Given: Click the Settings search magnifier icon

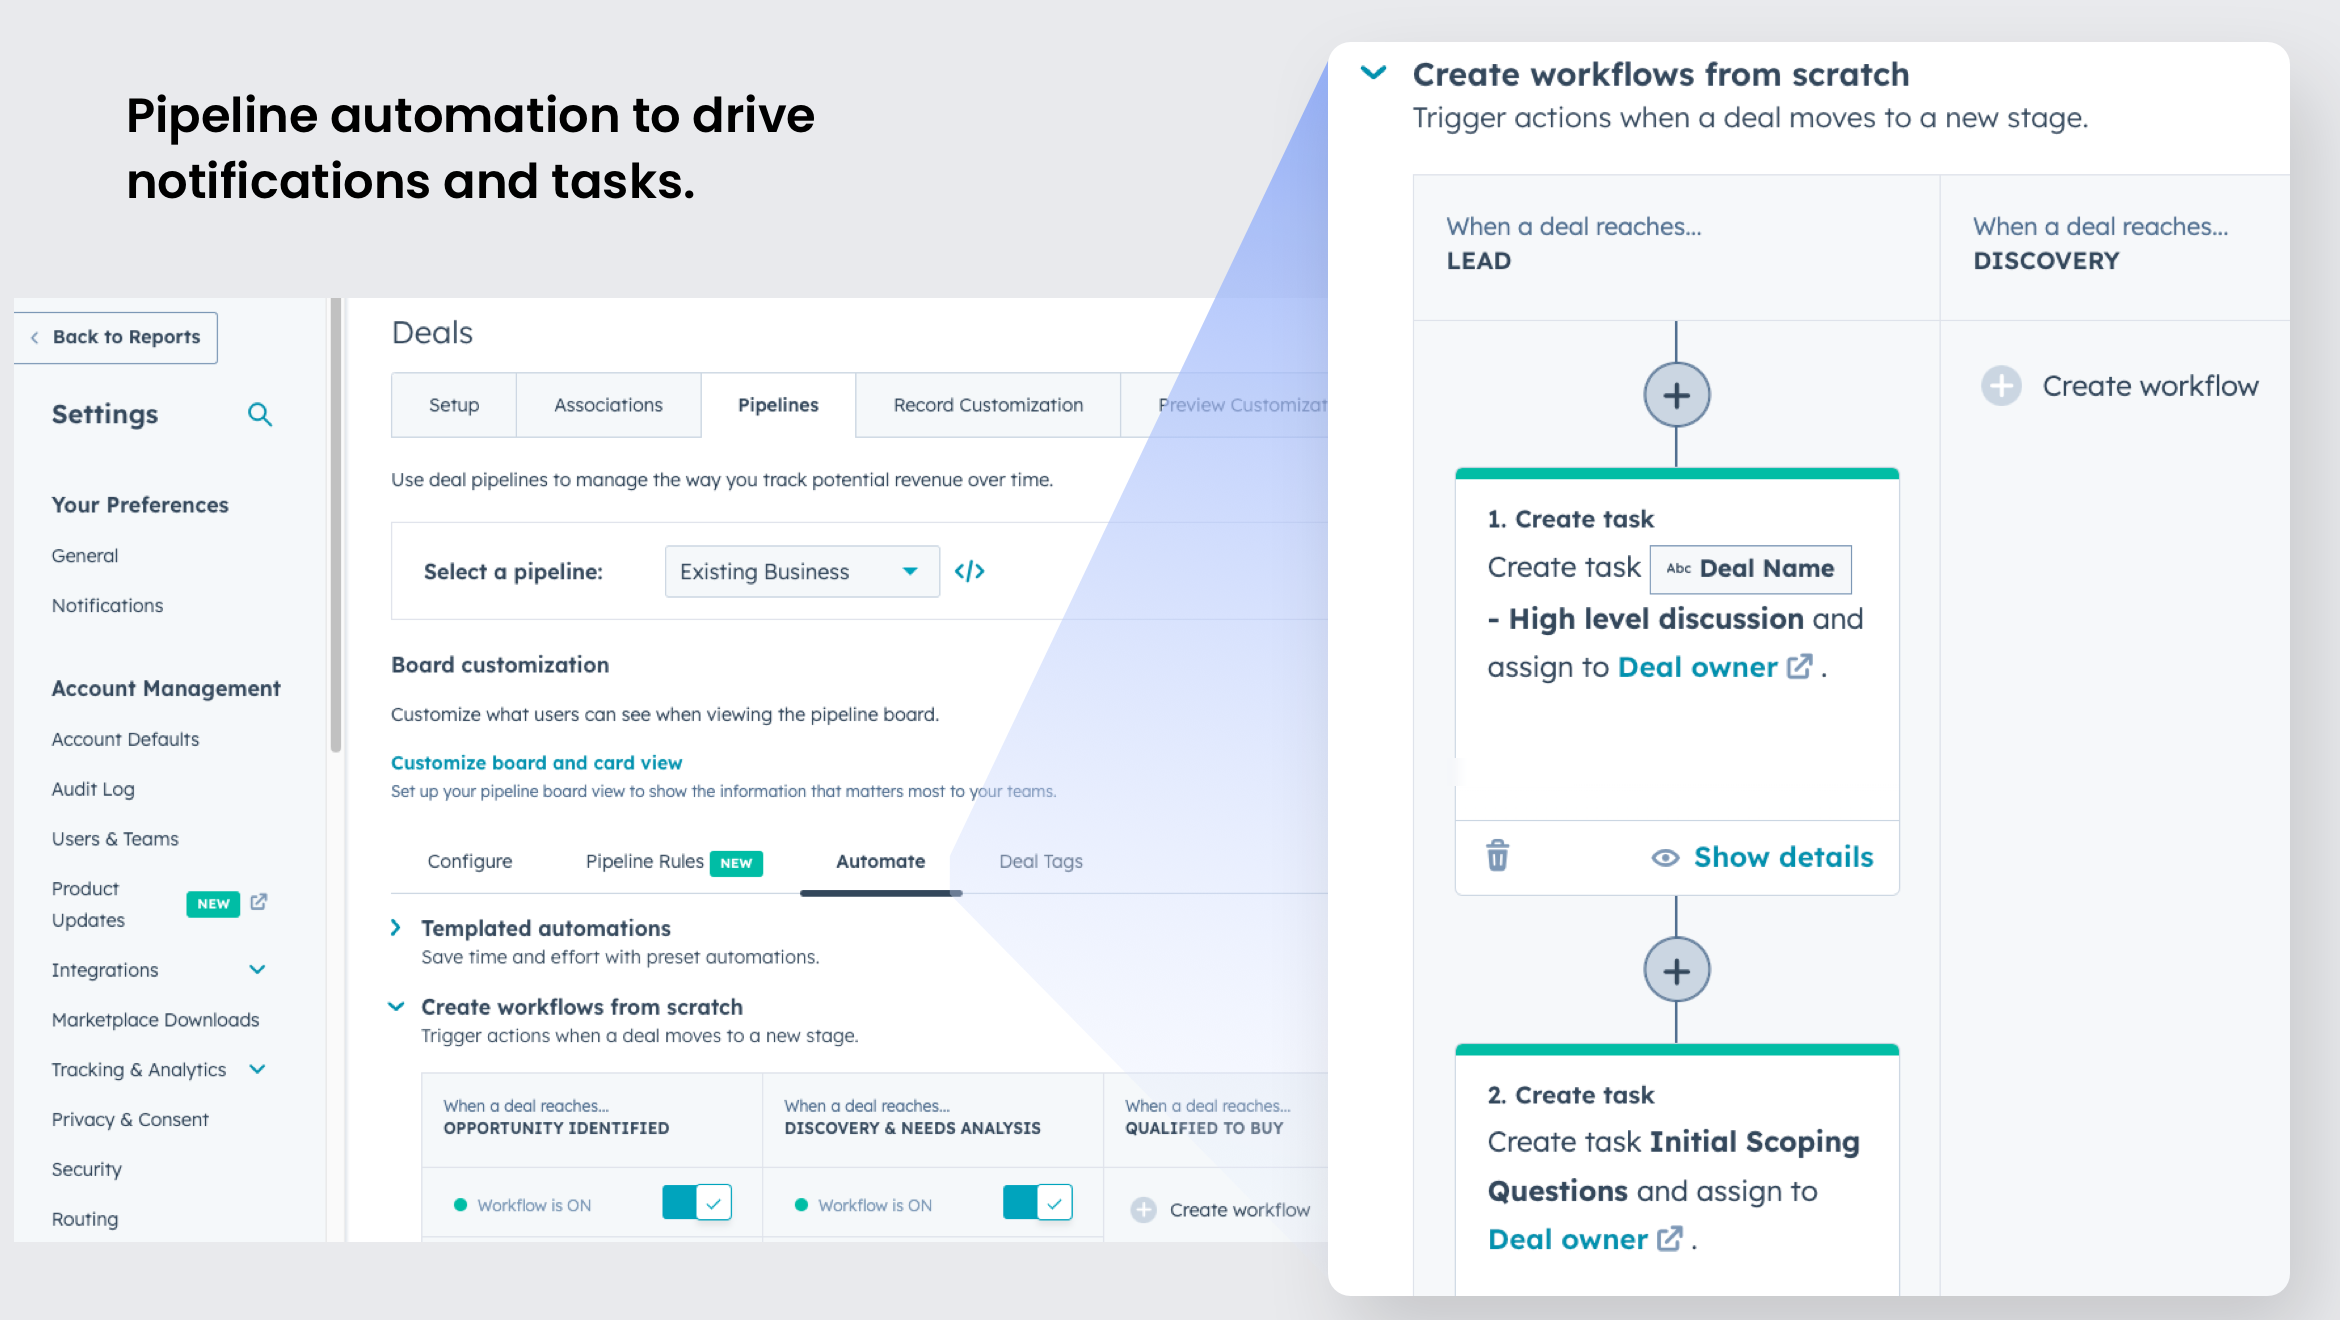Looking at the screenshot, I should click(260, 414).
